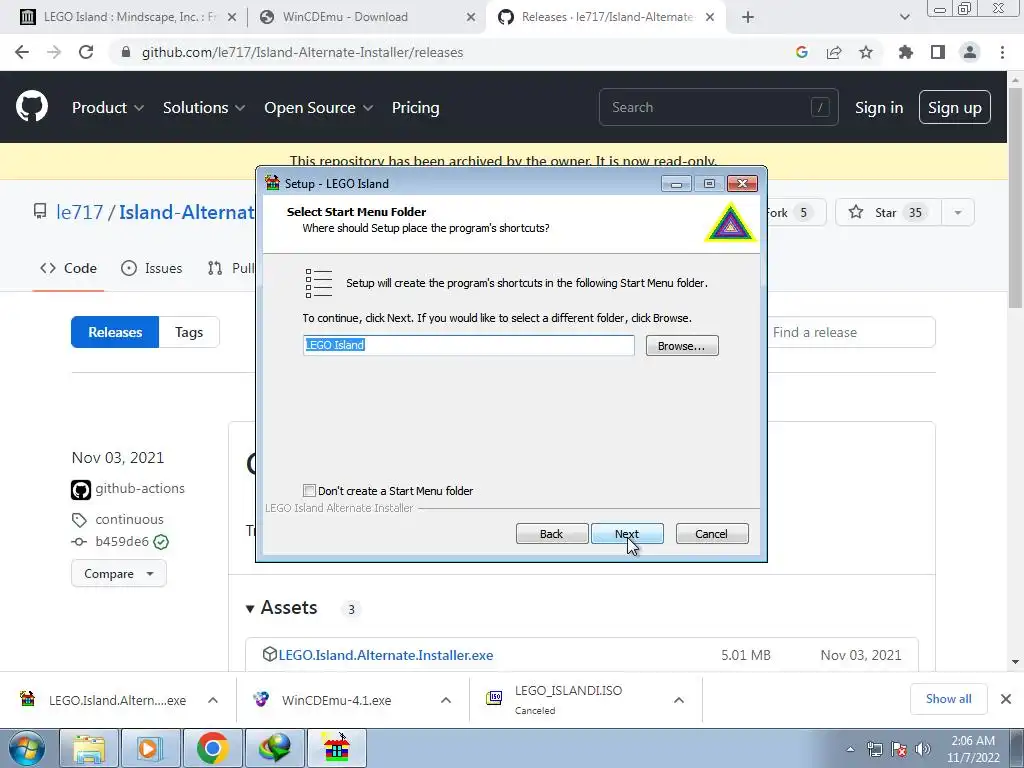This screenshot has width=1024, height=768.
Task: Click the GitHub Search box
Action: pos(718,107)
